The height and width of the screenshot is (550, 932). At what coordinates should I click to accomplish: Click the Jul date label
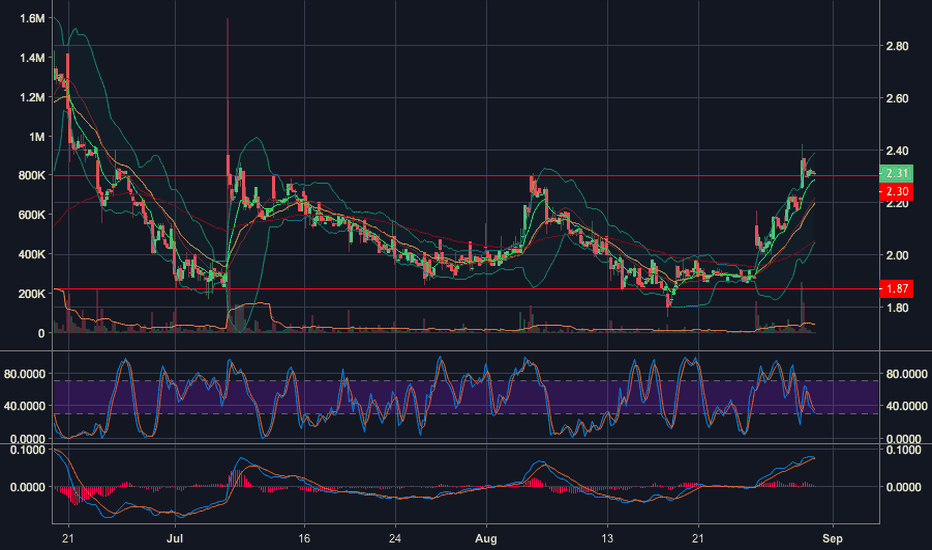(175, 538)
